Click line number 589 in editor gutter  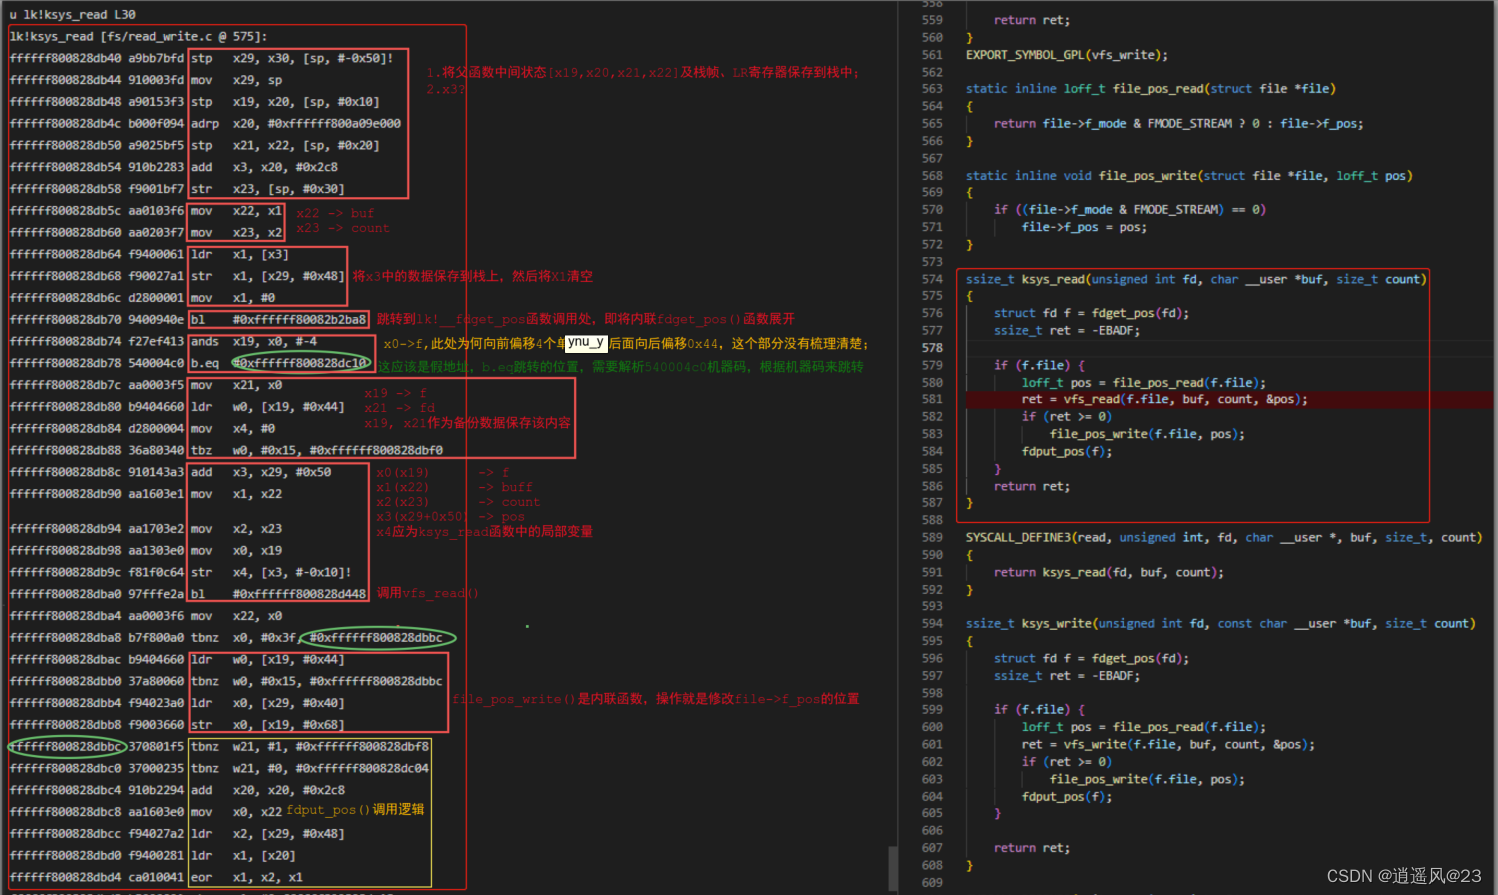pos(932,538)
